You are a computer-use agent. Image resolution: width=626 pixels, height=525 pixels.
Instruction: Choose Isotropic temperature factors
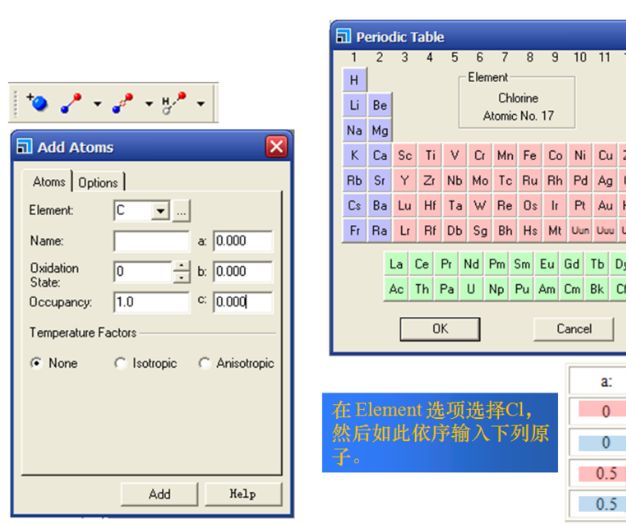click(x=122, y=363)
